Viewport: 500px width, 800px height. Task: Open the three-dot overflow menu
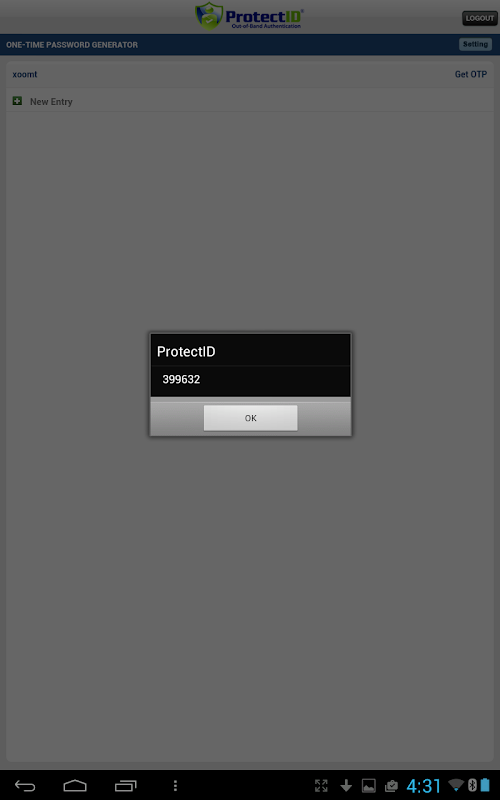(x=175, y=785)
